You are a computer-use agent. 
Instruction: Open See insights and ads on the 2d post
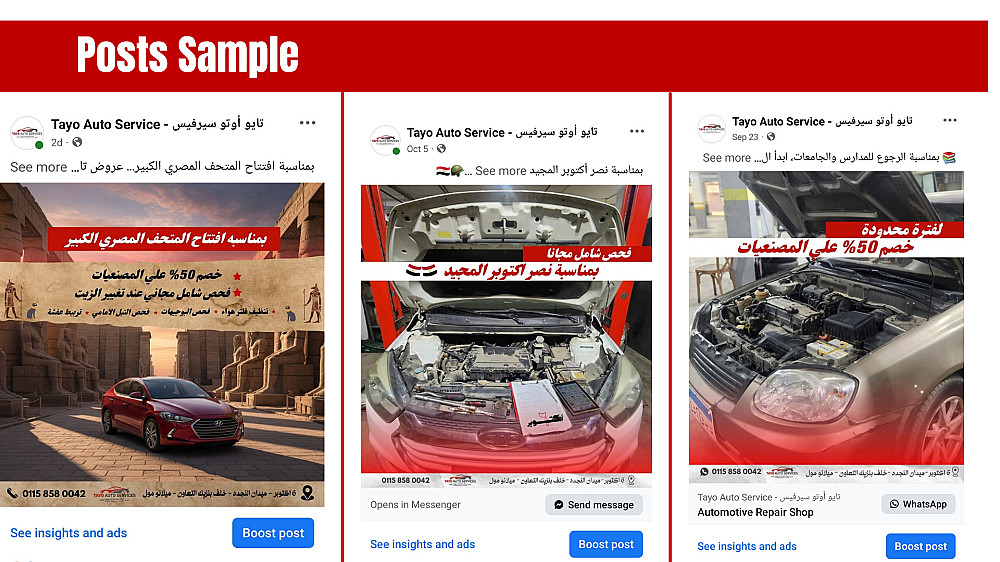tap(69, 533)
